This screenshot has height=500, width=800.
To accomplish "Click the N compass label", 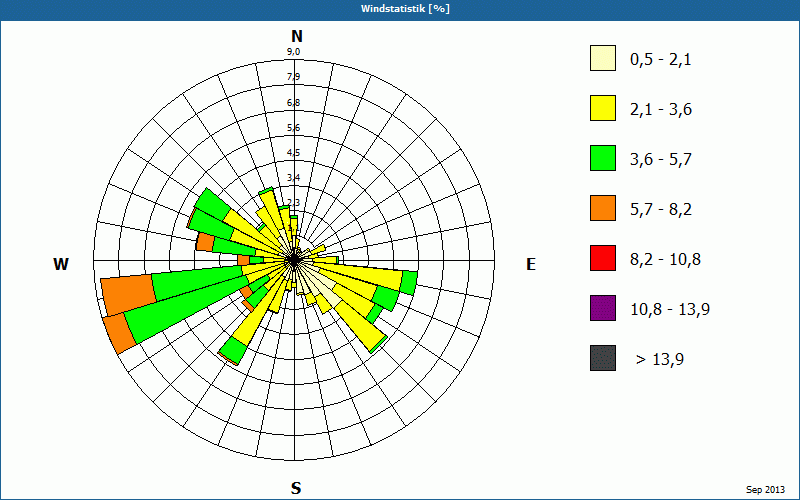I will [297, 36].
